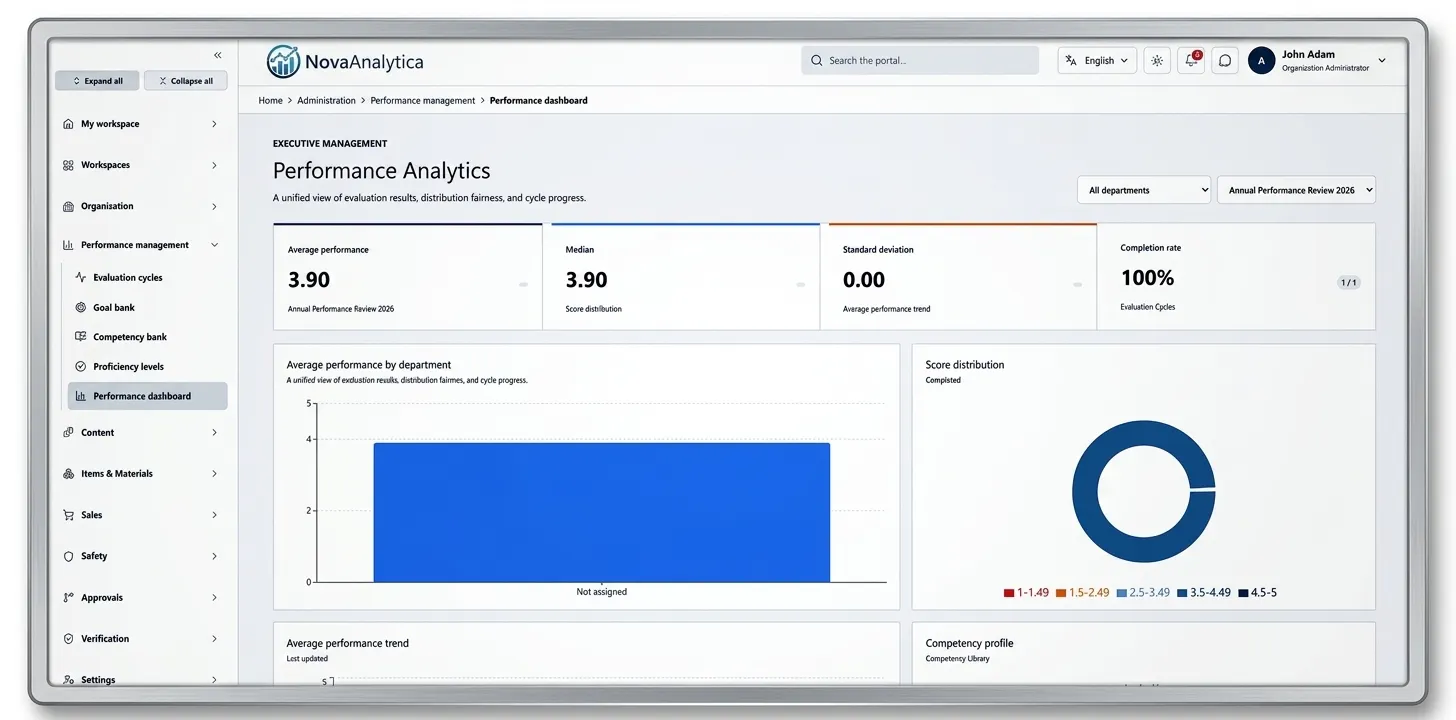Click the 100% completion rate value

[1148, 278]
